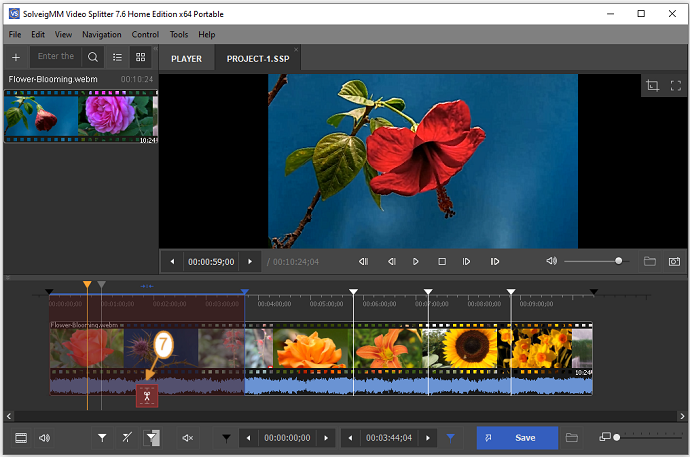
Task: Open output folder next to Save
Action: 572,438
